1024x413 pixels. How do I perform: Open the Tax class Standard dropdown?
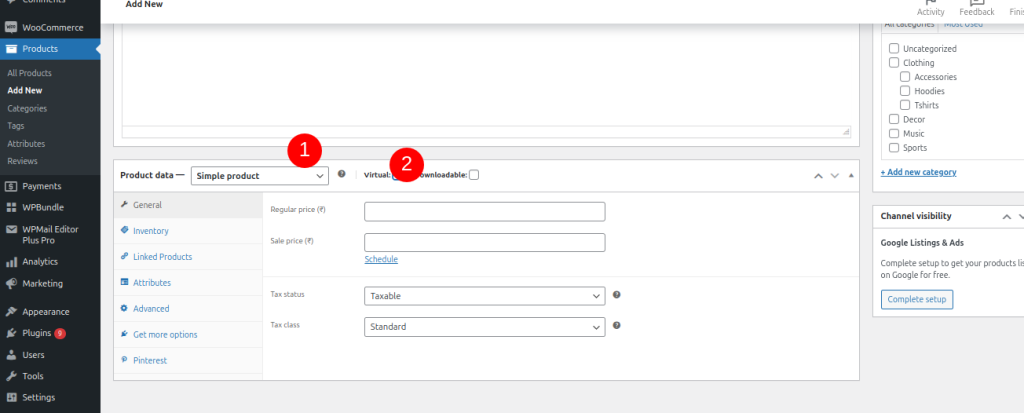(x=485, y=327)
